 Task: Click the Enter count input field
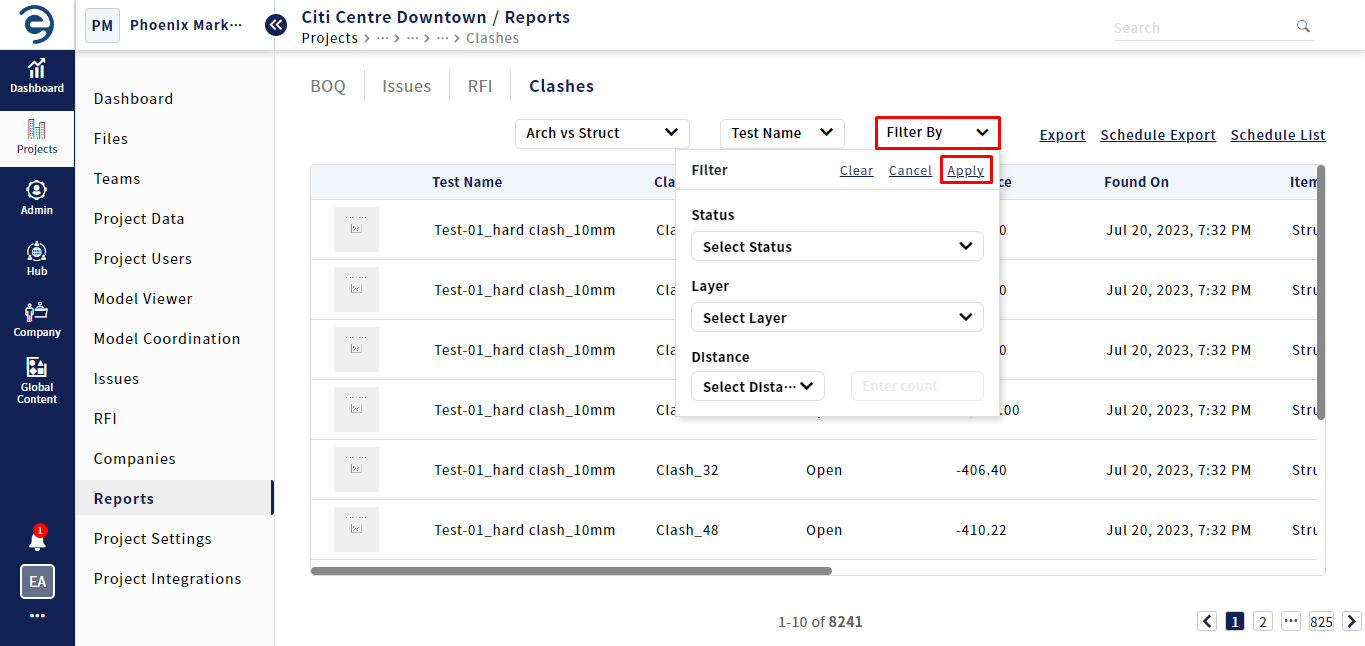pyautogui.click(x=917, y=386)
